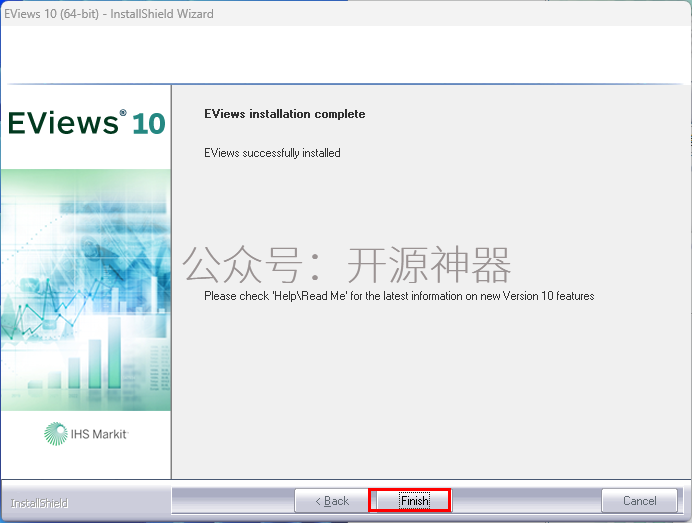Click the EViews chart artwork image
This screenshot has height=523, width=692.
[x=86, y=290]
